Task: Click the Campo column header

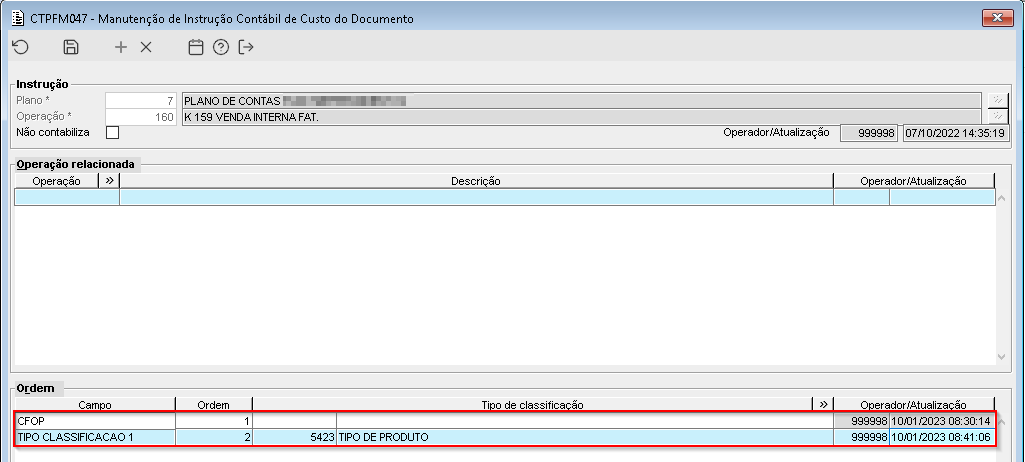Action: [95, 404]
